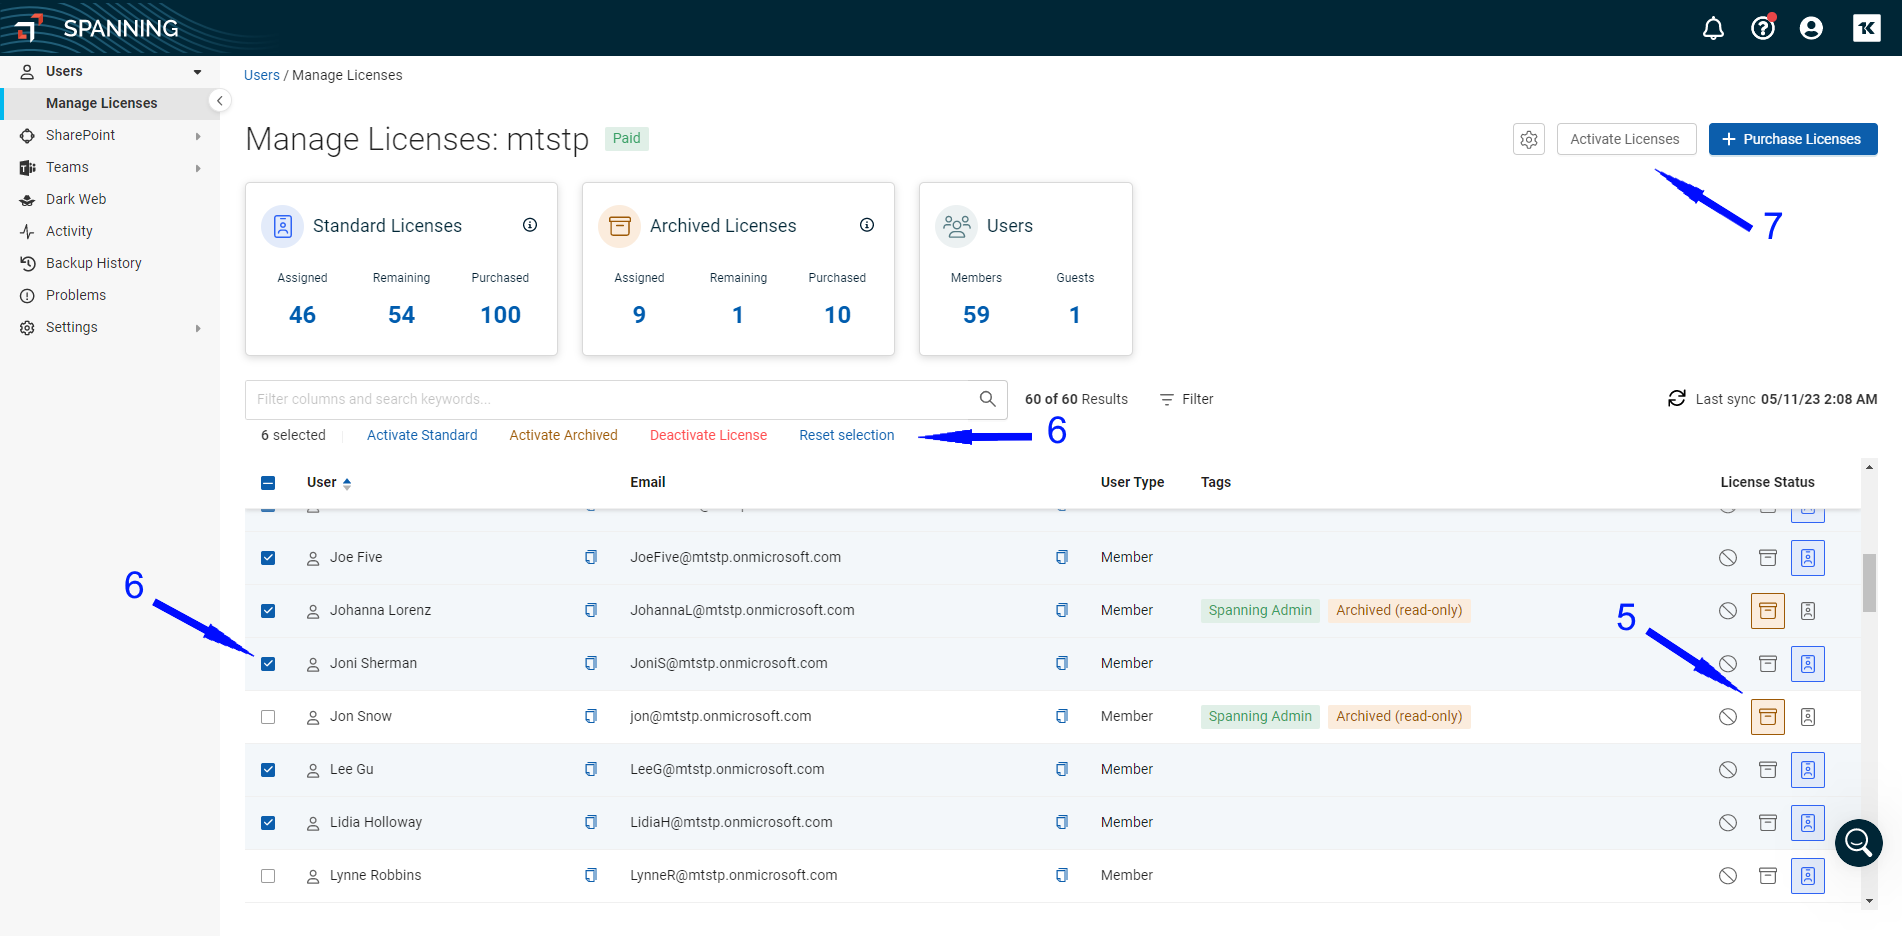The height and width of the screenshot is (936, 1902).
Task: Click the user account avatar icon
Action: [x=1811, y=28]
